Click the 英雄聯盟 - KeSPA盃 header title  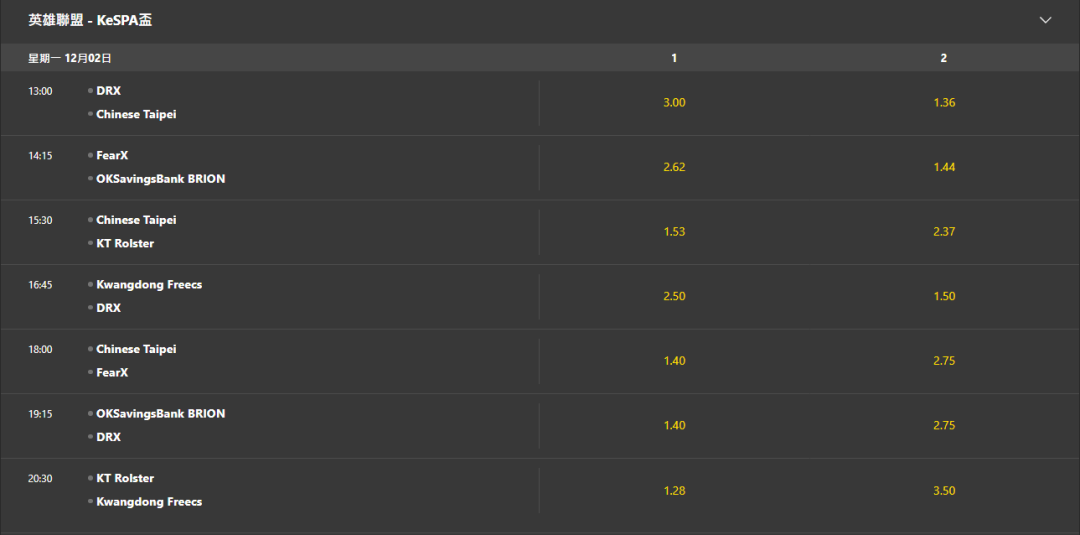(90, 21)
